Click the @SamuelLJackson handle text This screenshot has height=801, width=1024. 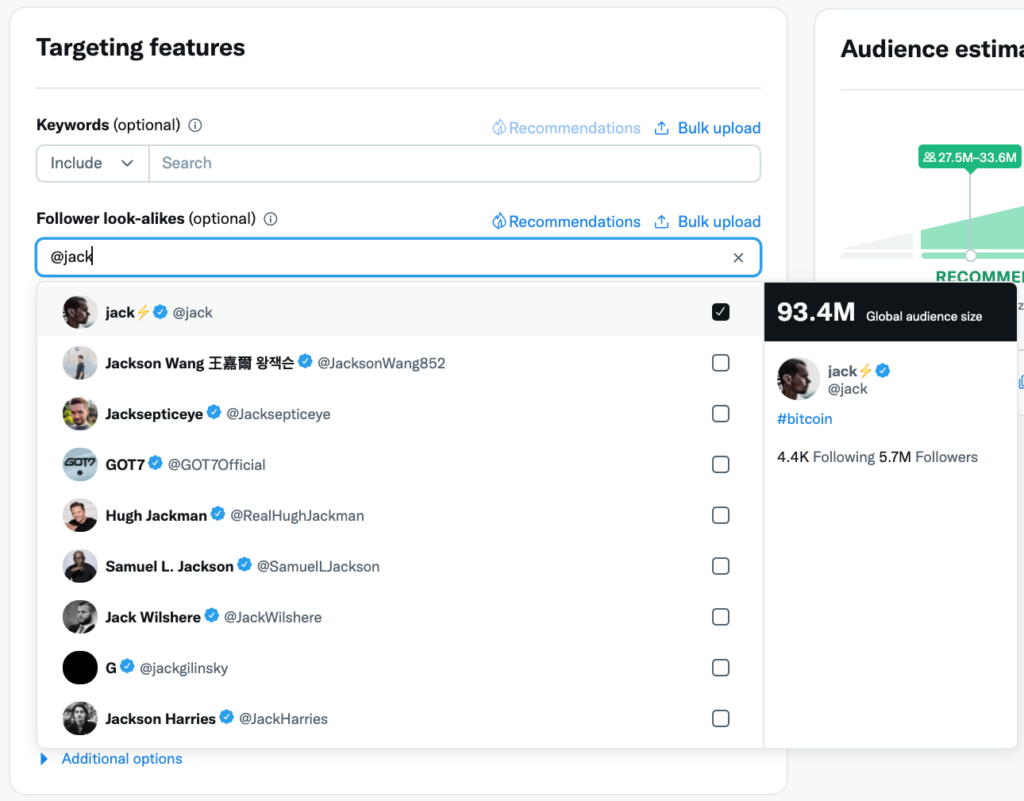318,567
